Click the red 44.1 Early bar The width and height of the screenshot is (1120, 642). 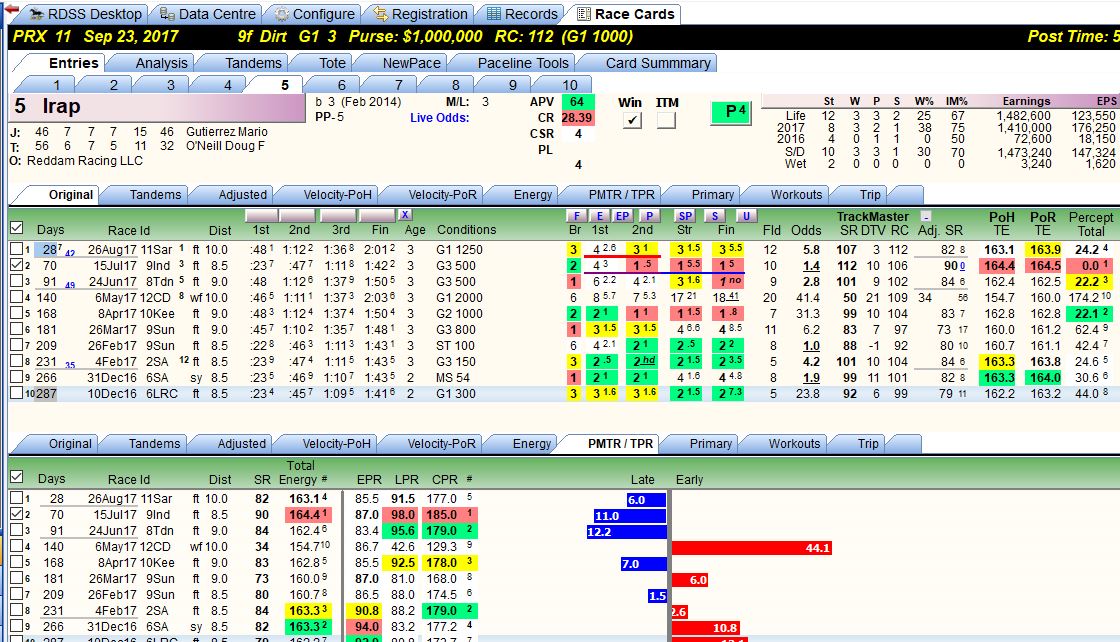coord(752,548)
